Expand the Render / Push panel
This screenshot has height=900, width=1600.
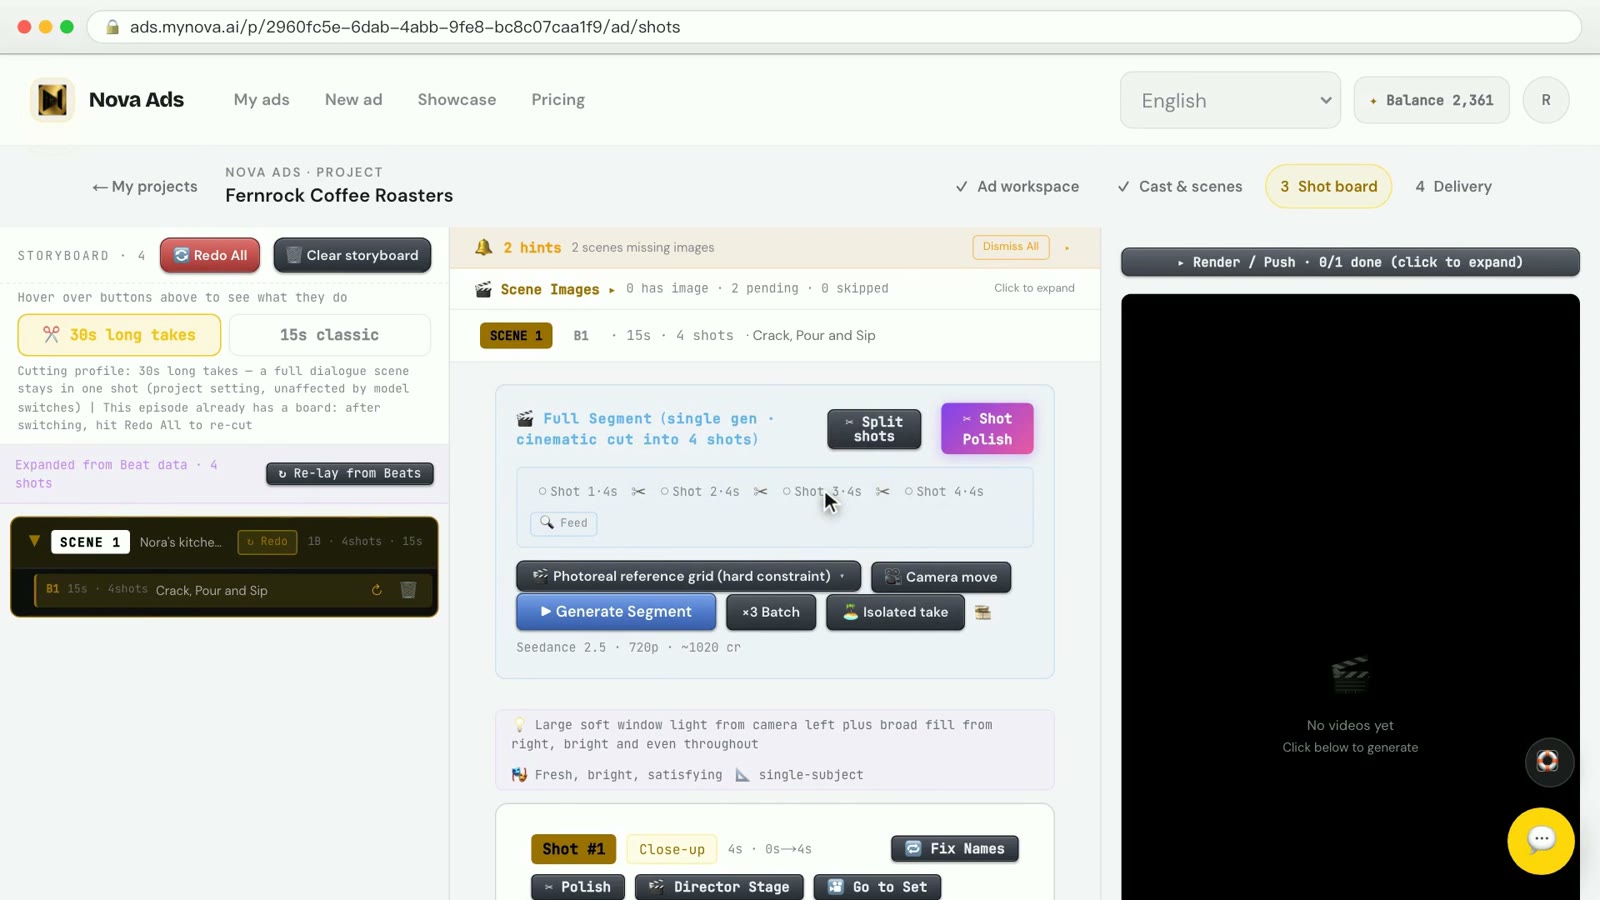point(1350,262)
